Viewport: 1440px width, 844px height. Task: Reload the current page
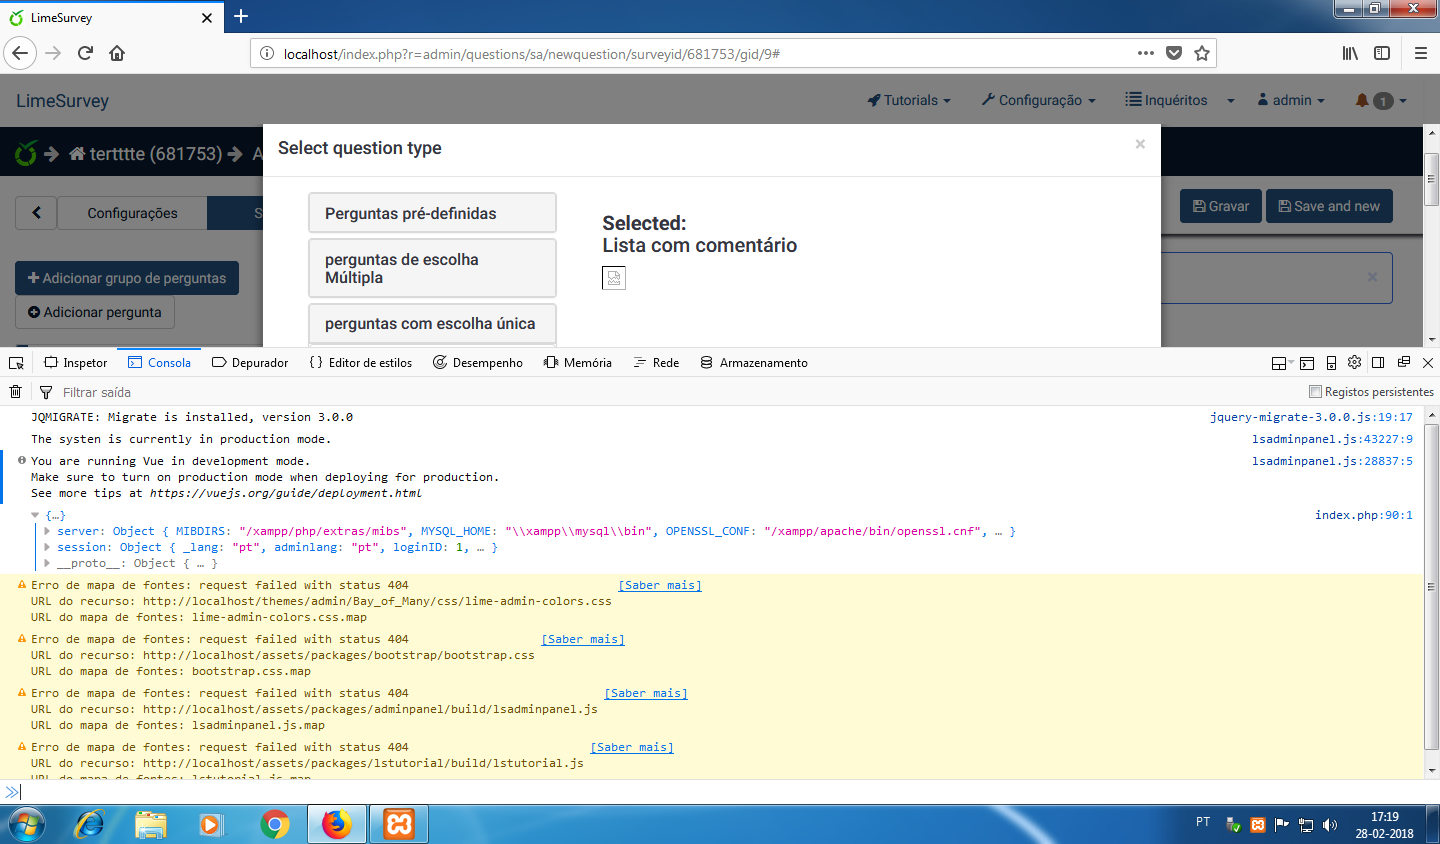85,53
